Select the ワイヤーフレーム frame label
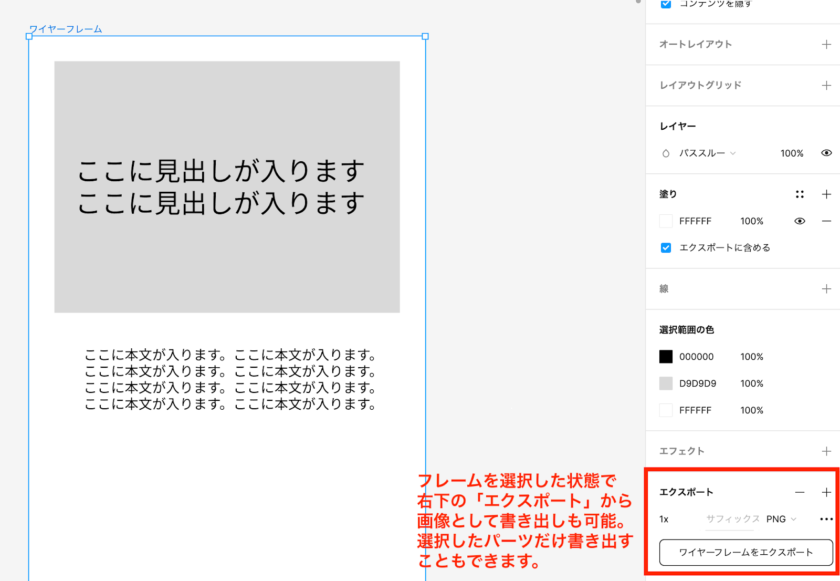Image resolution: width=840 pixels, height=581 pixels. (65, 29)
